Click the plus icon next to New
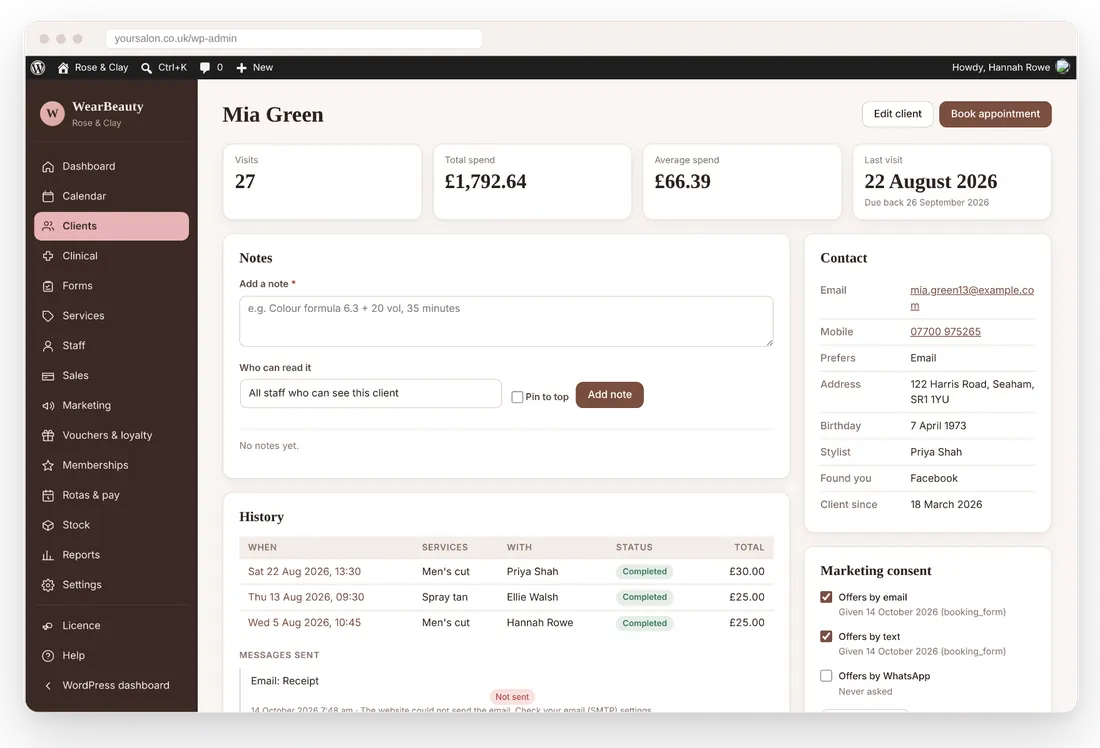 click(241, 68)
